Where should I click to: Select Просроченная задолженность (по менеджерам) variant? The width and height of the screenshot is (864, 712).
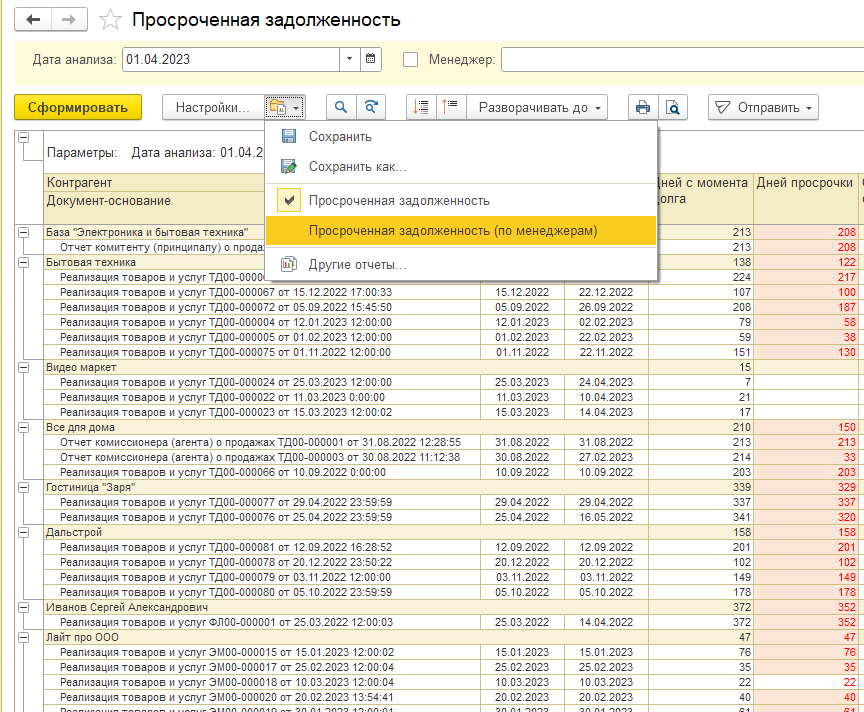point(461,230)
